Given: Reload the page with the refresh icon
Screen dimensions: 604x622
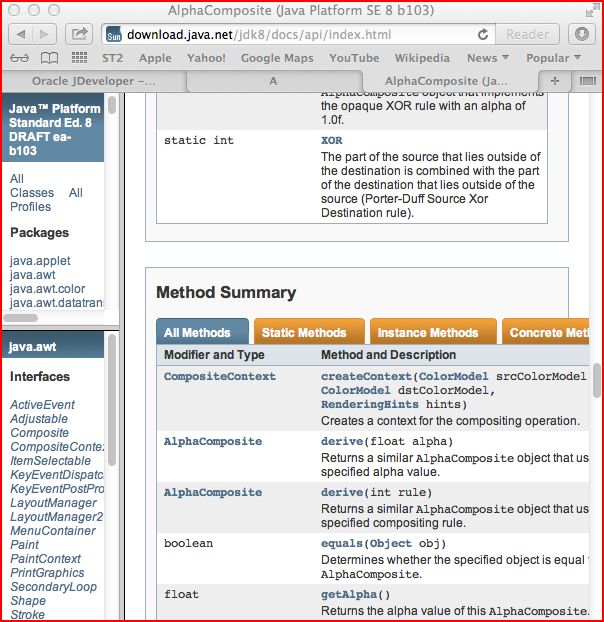Looking at the screenshot, I should 483,34.
